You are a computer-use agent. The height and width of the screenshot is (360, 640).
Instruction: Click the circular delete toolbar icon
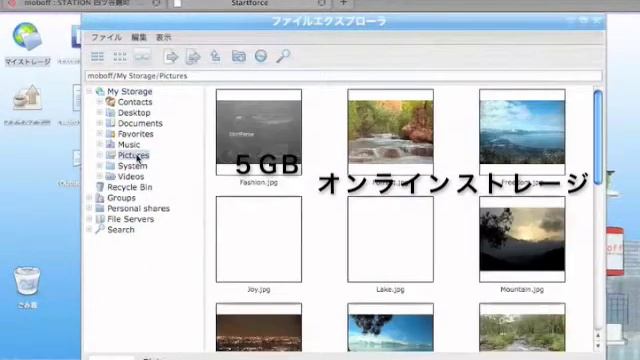coord(261,56)
